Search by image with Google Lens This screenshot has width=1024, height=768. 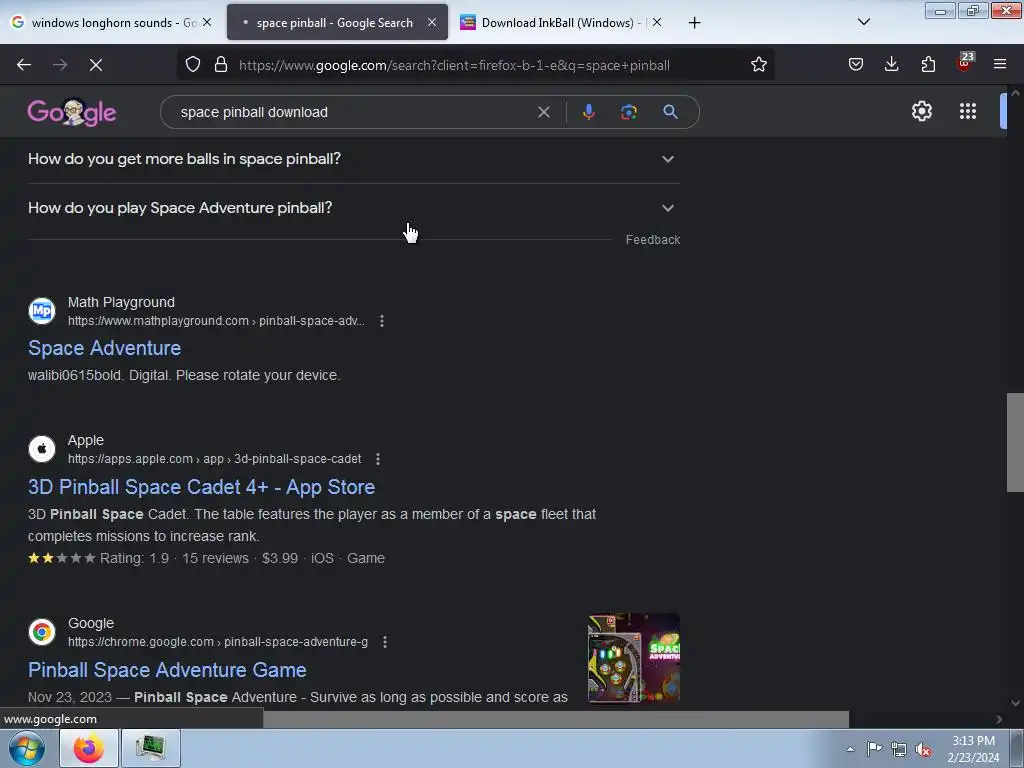click(x=629, y=112)
